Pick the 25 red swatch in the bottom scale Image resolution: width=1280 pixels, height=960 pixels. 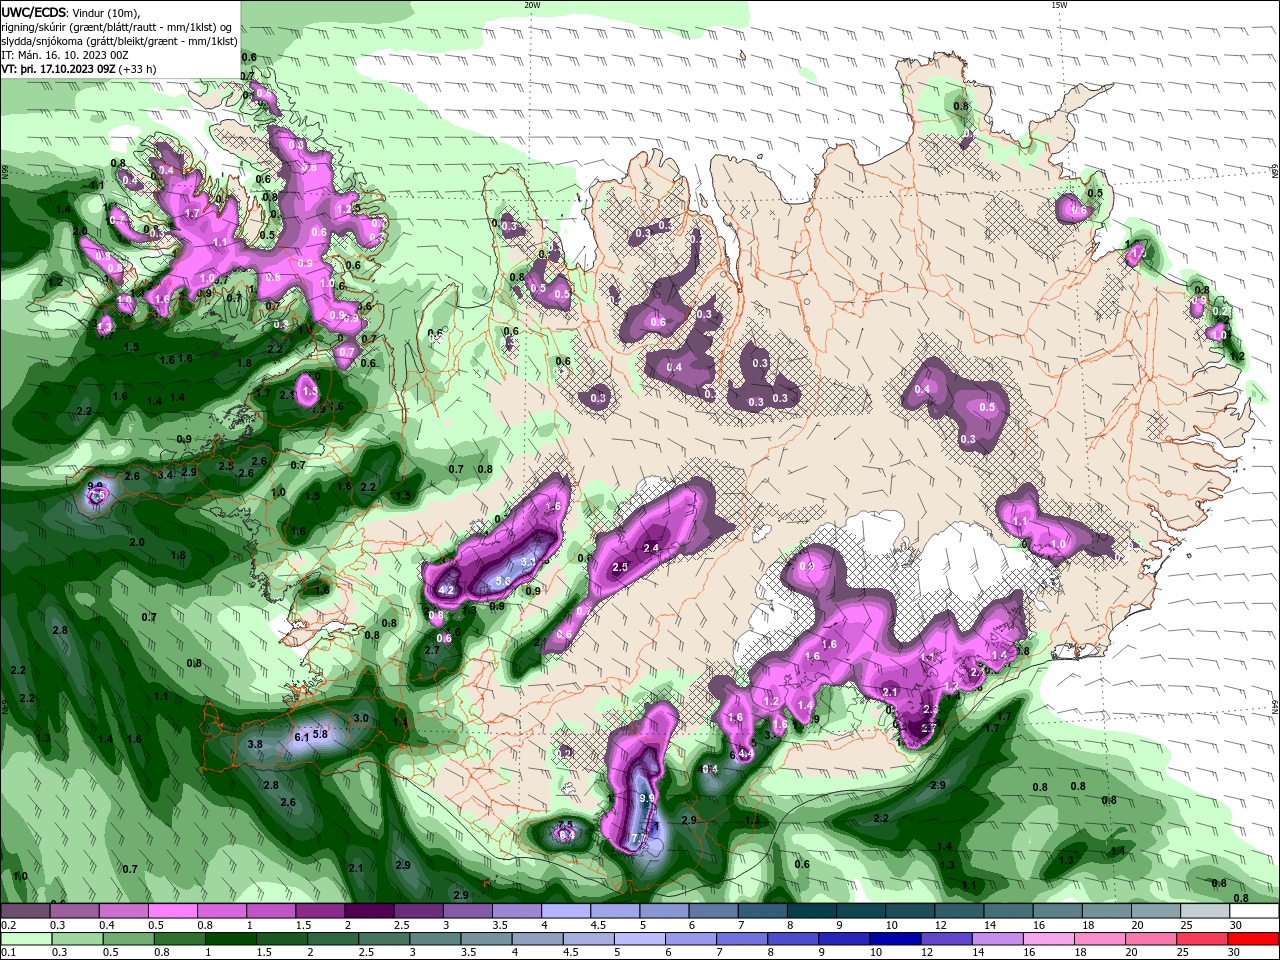point(1200,939)
